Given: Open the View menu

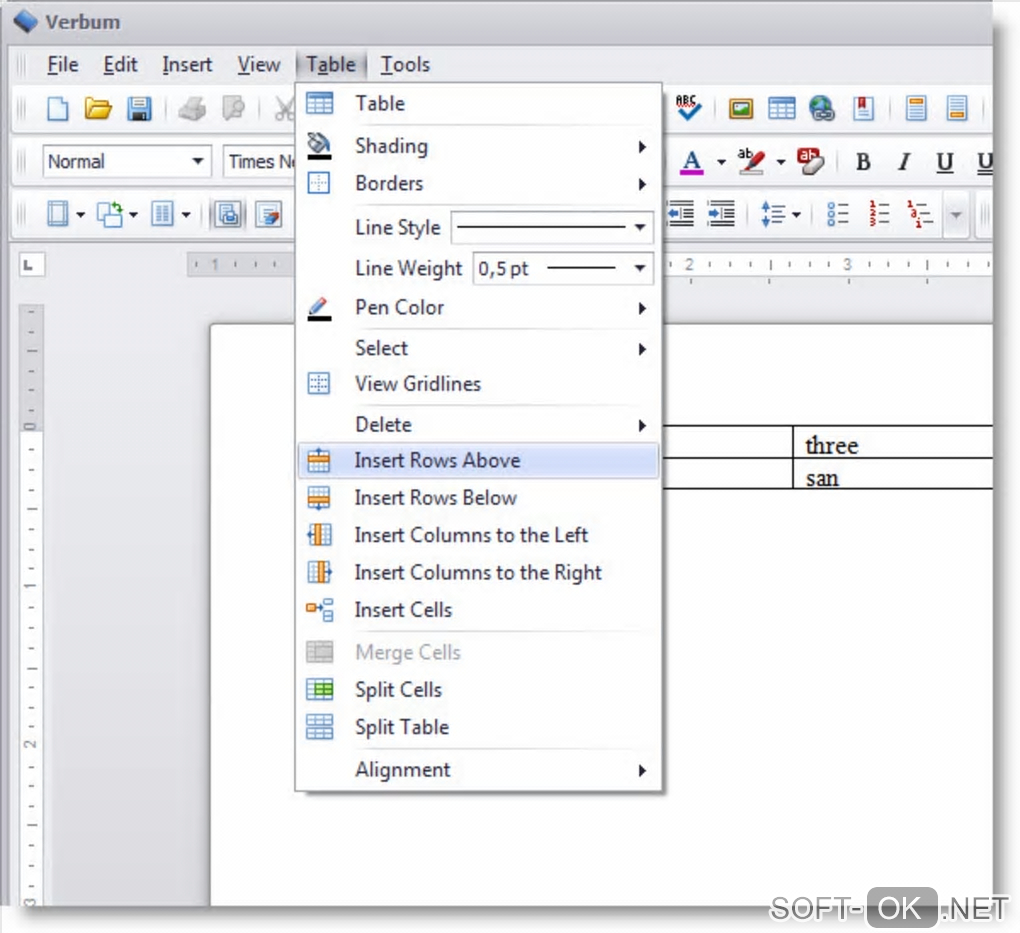Looking at the screenshot, I should tap(258, 64).
